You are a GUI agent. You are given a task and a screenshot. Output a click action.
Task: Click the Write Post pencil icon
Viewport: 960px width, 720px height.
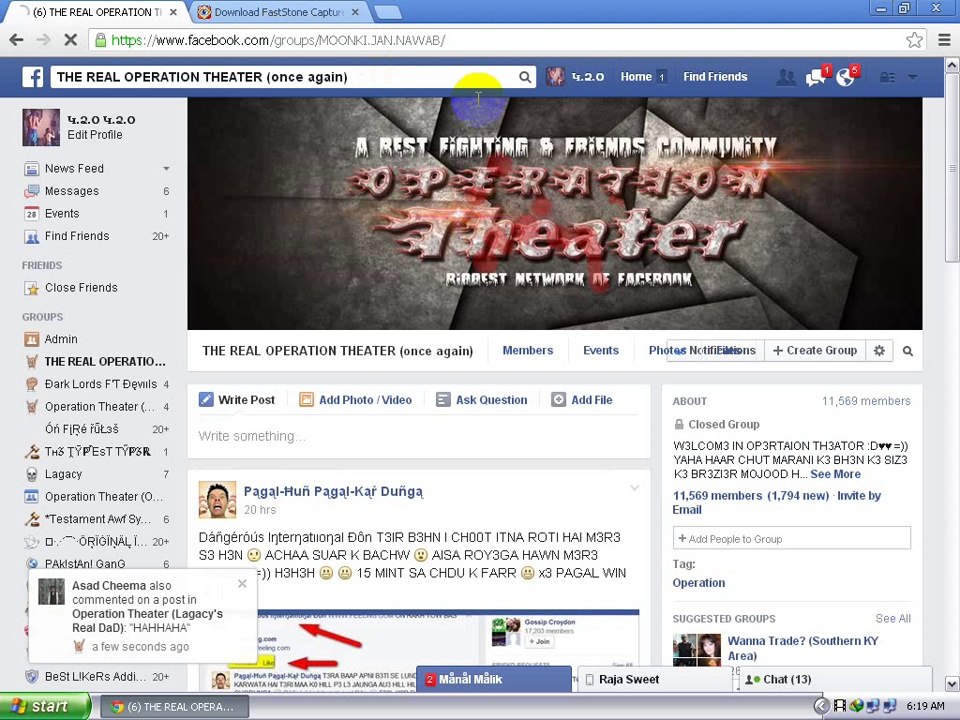point(206,400)
